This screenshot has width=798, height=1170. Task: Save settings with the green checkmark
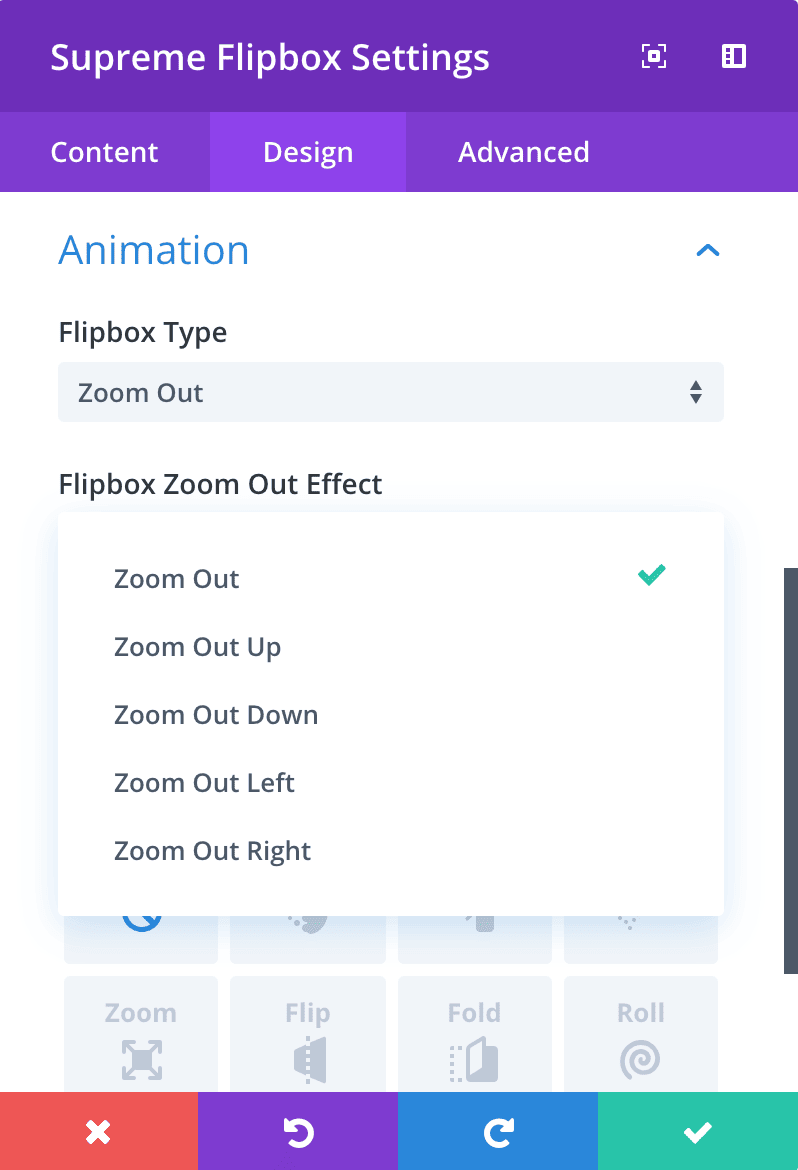click(698, 1131)
